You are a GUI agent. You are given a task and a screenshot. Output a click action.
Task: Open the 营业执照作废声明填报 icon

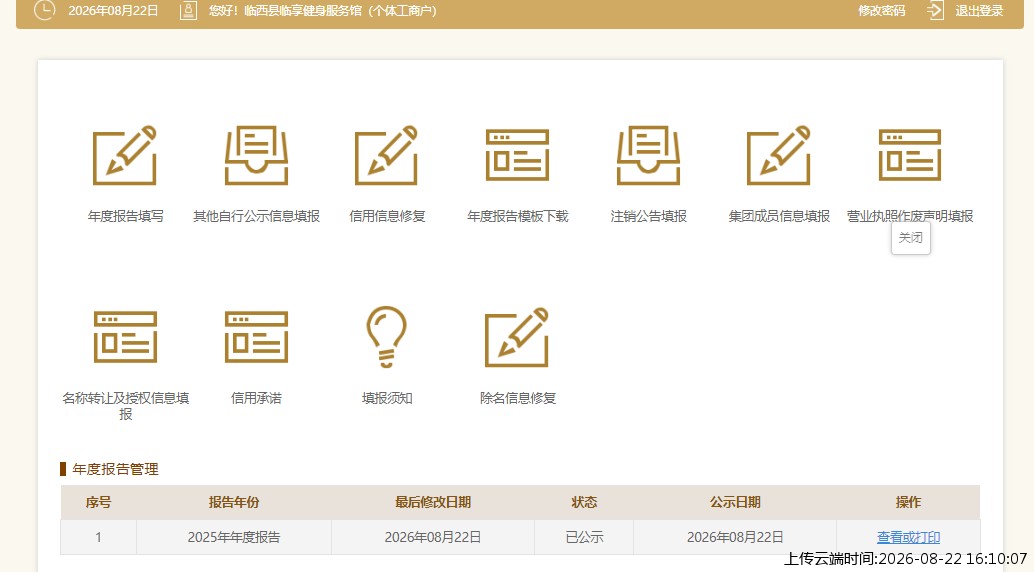click(x=910, y=156)
